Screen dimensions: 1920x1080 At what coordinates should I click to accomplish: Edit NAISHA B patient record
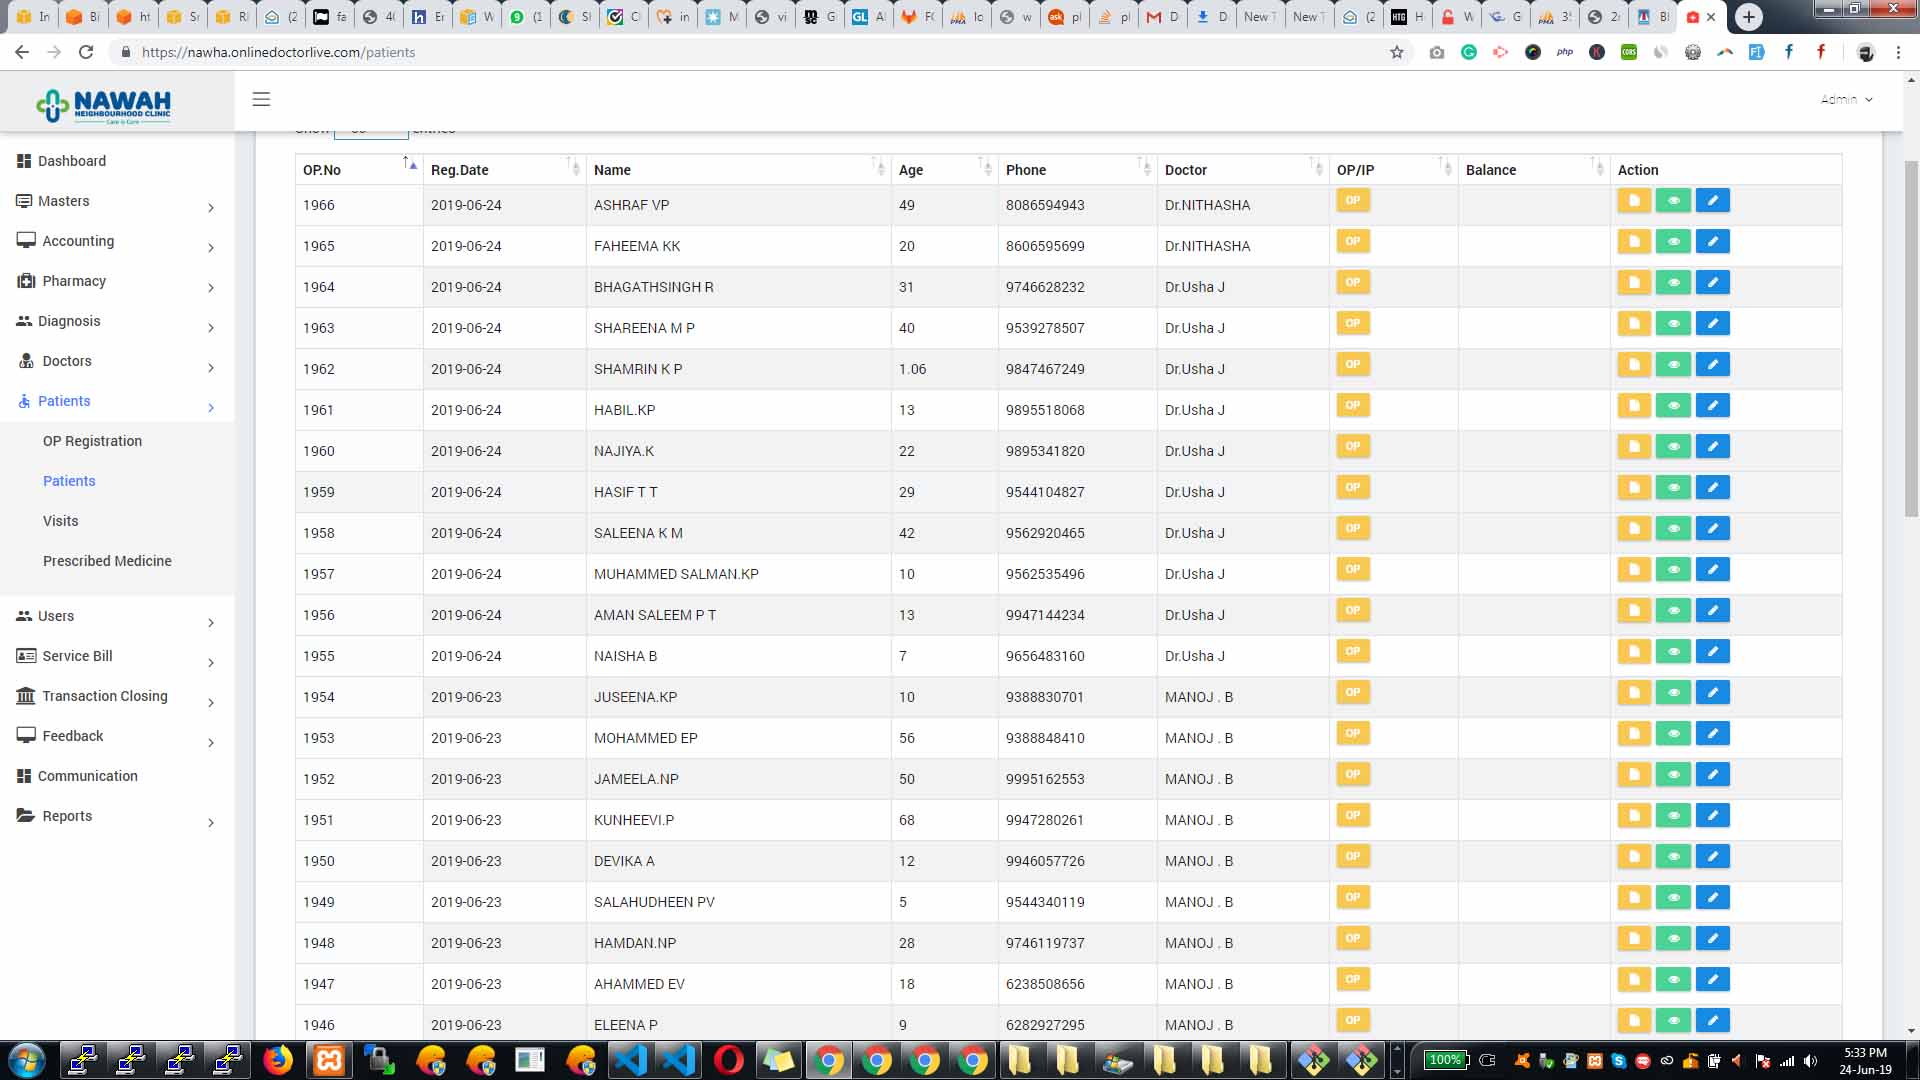[1713, 652]
